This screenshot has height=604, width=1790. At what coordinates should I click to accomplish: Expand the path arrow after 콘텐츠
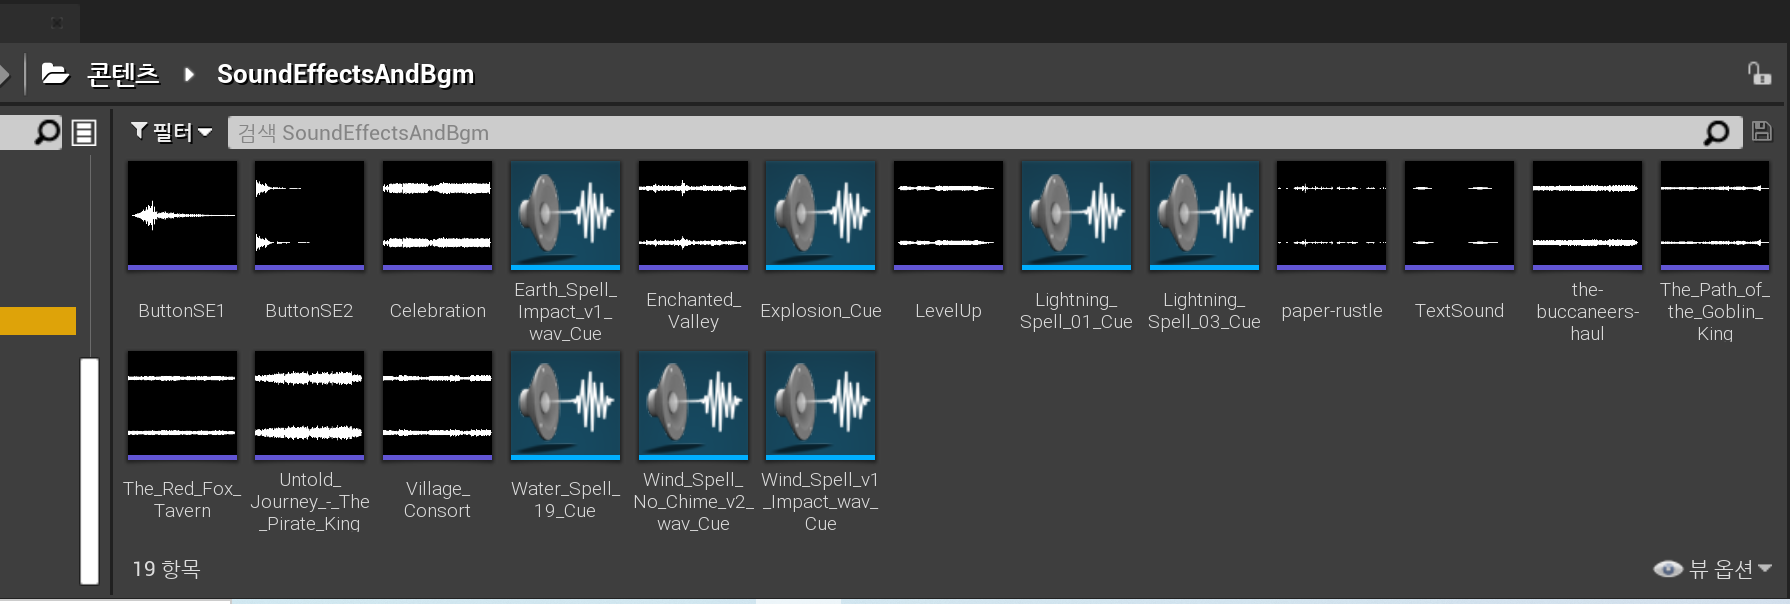189,74
